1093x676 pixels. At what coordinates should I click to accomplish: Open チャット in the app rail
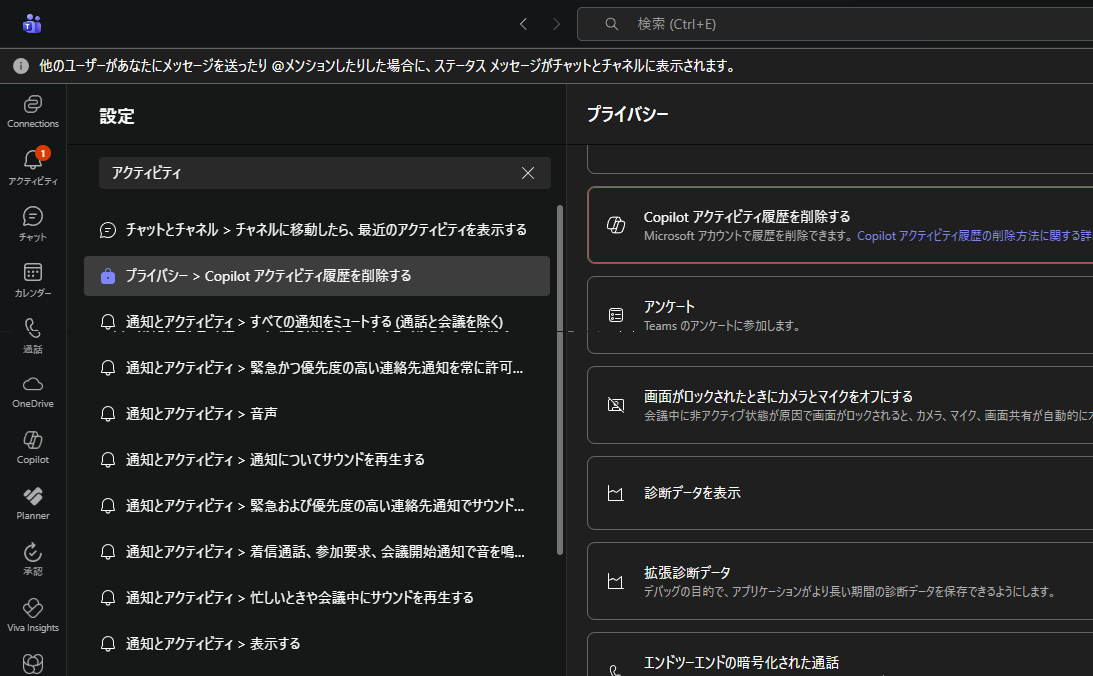(x=33, y=223)
